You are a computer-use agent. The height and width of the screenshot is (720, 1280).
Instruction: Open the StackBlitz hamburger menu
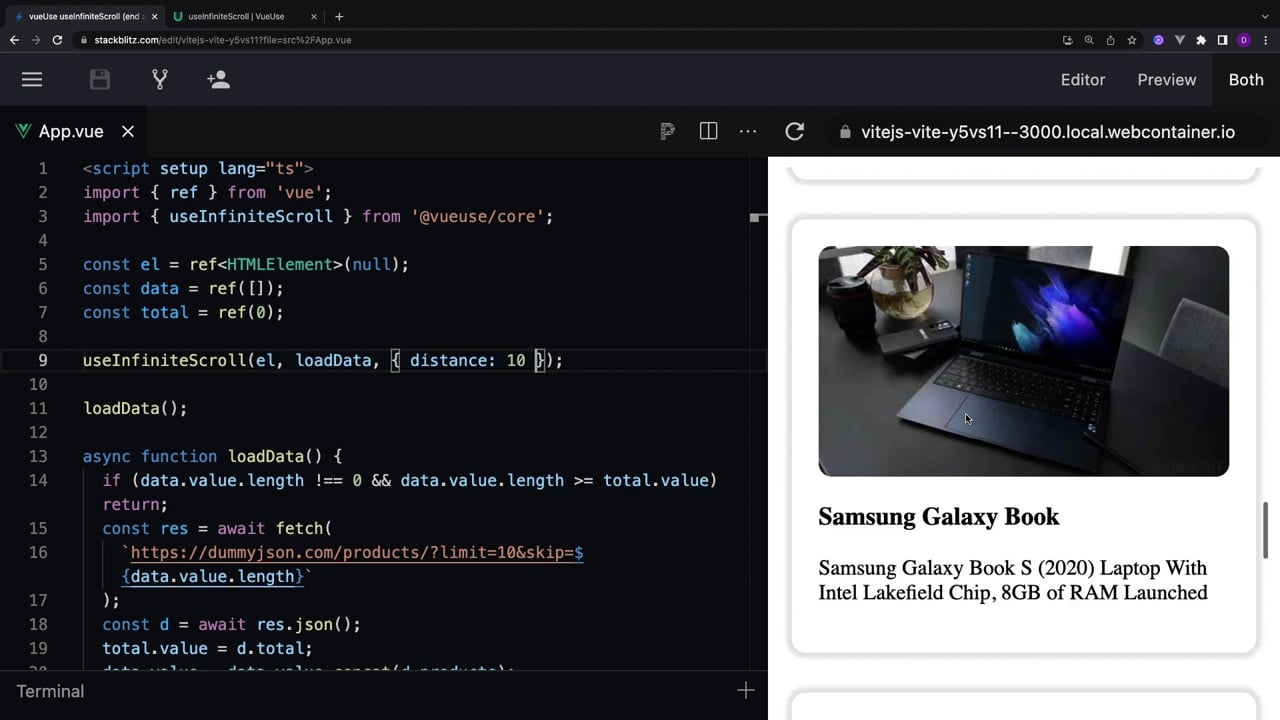tap(32, 79)
